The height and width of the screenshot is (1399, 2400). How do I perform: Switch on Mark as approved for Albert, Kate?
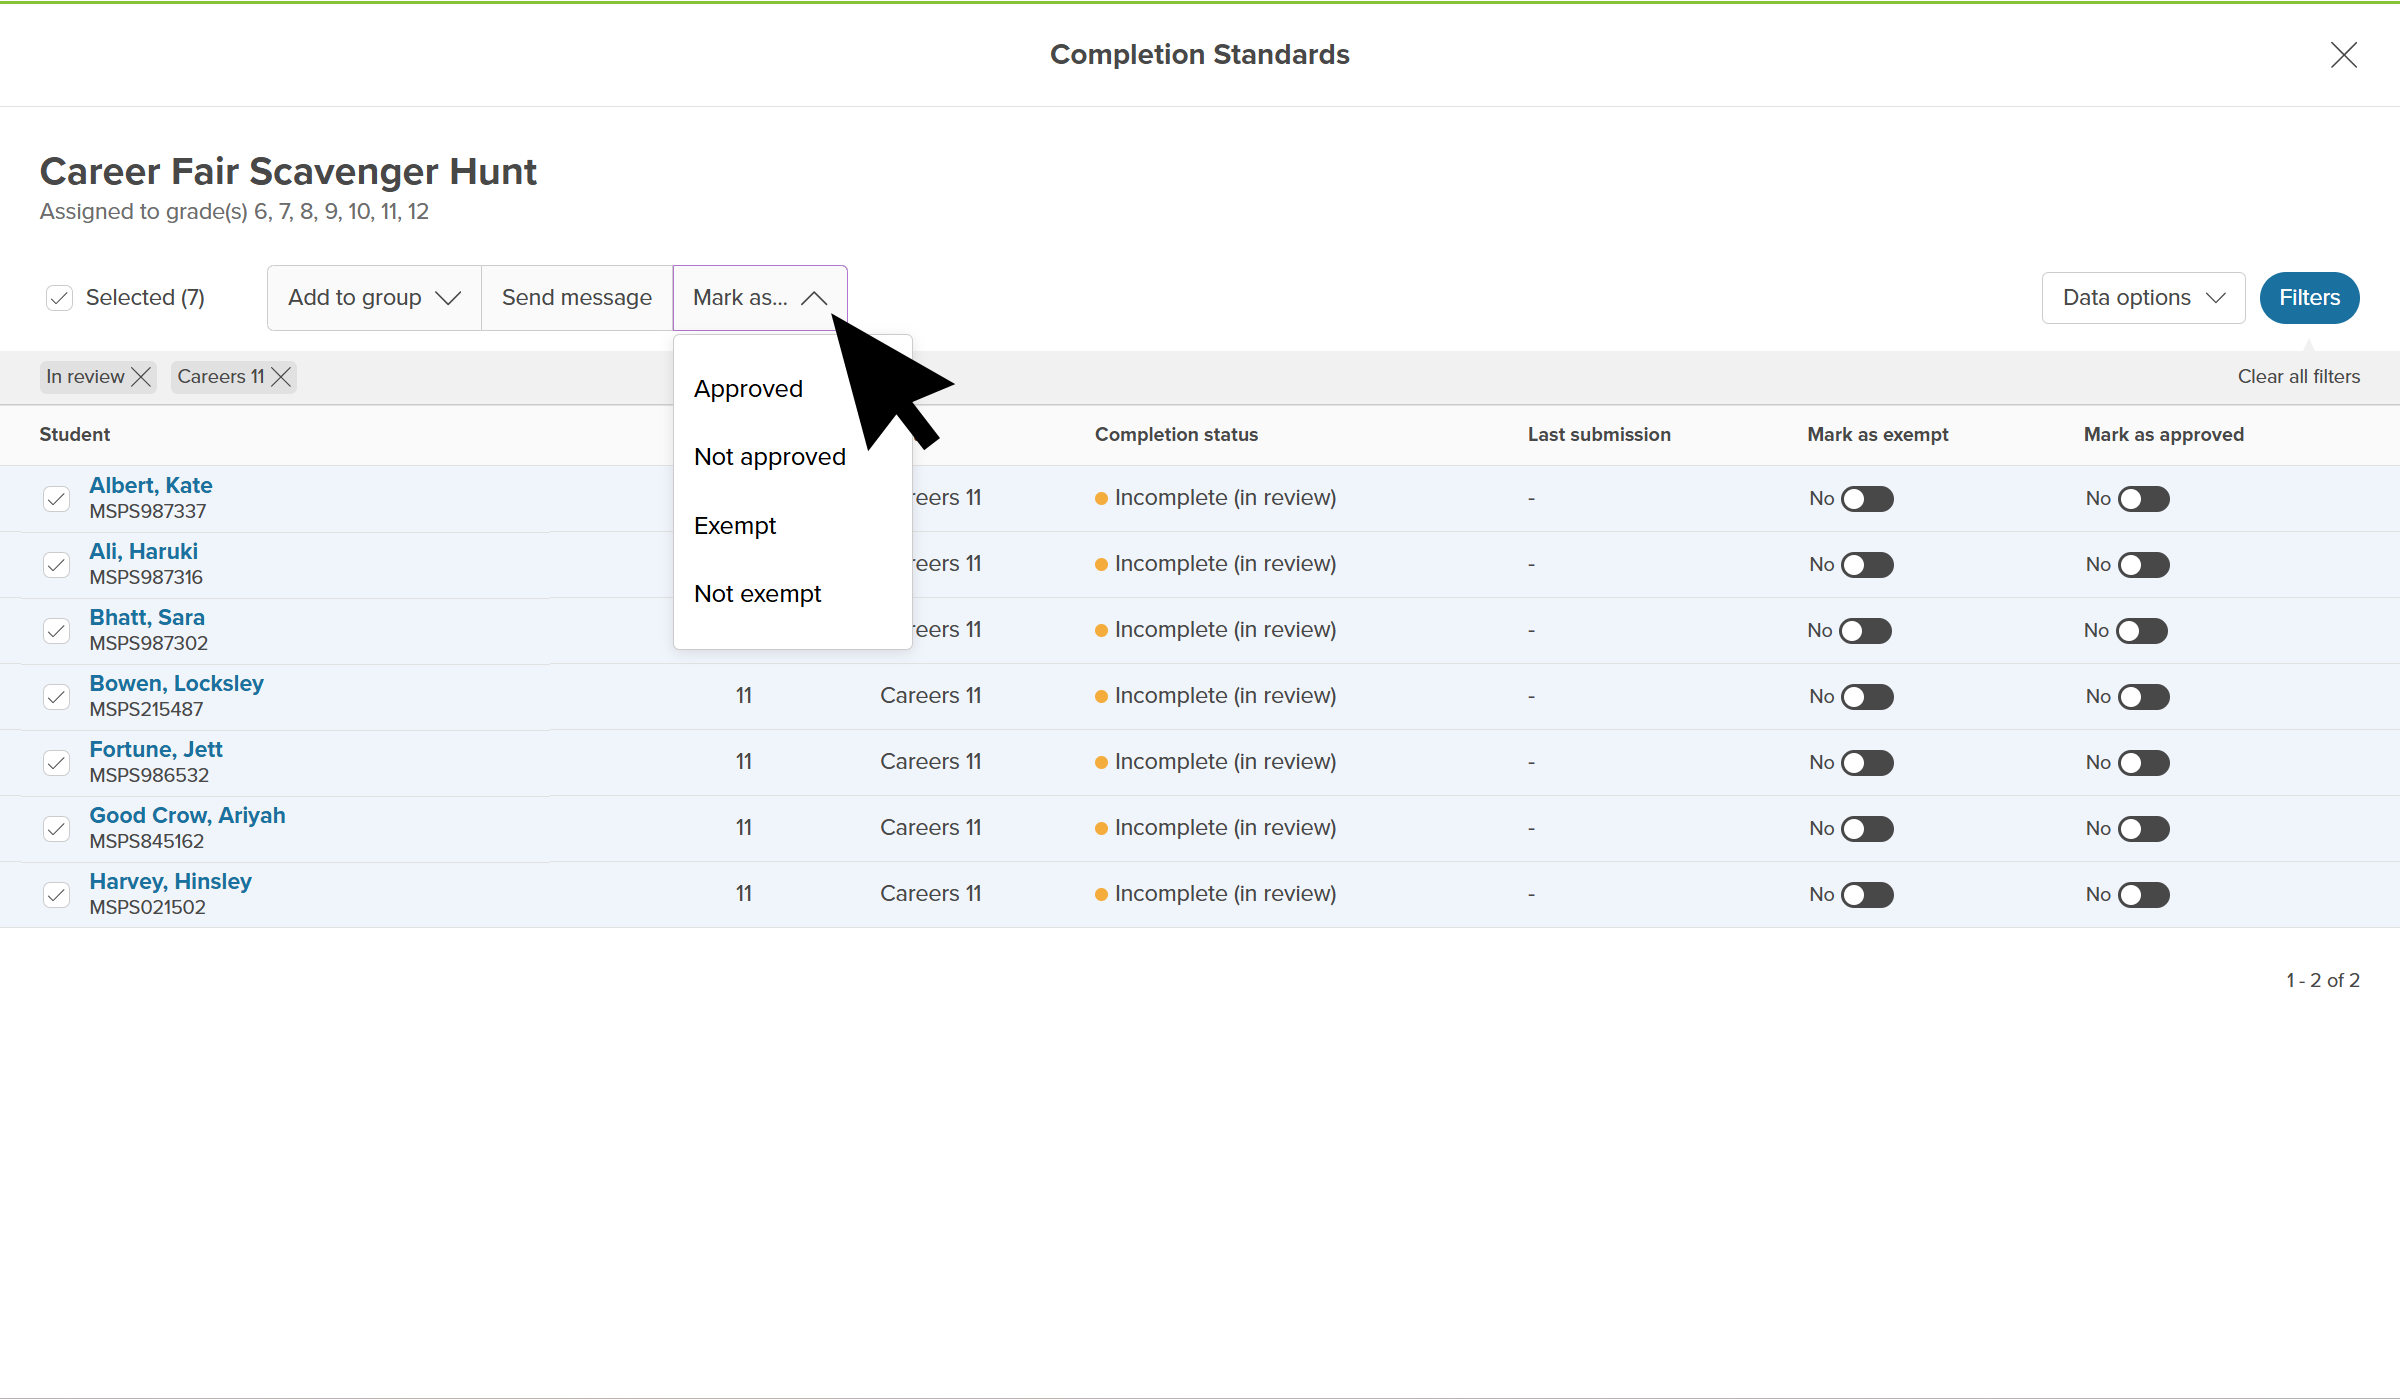click(x=2143, y=499)
